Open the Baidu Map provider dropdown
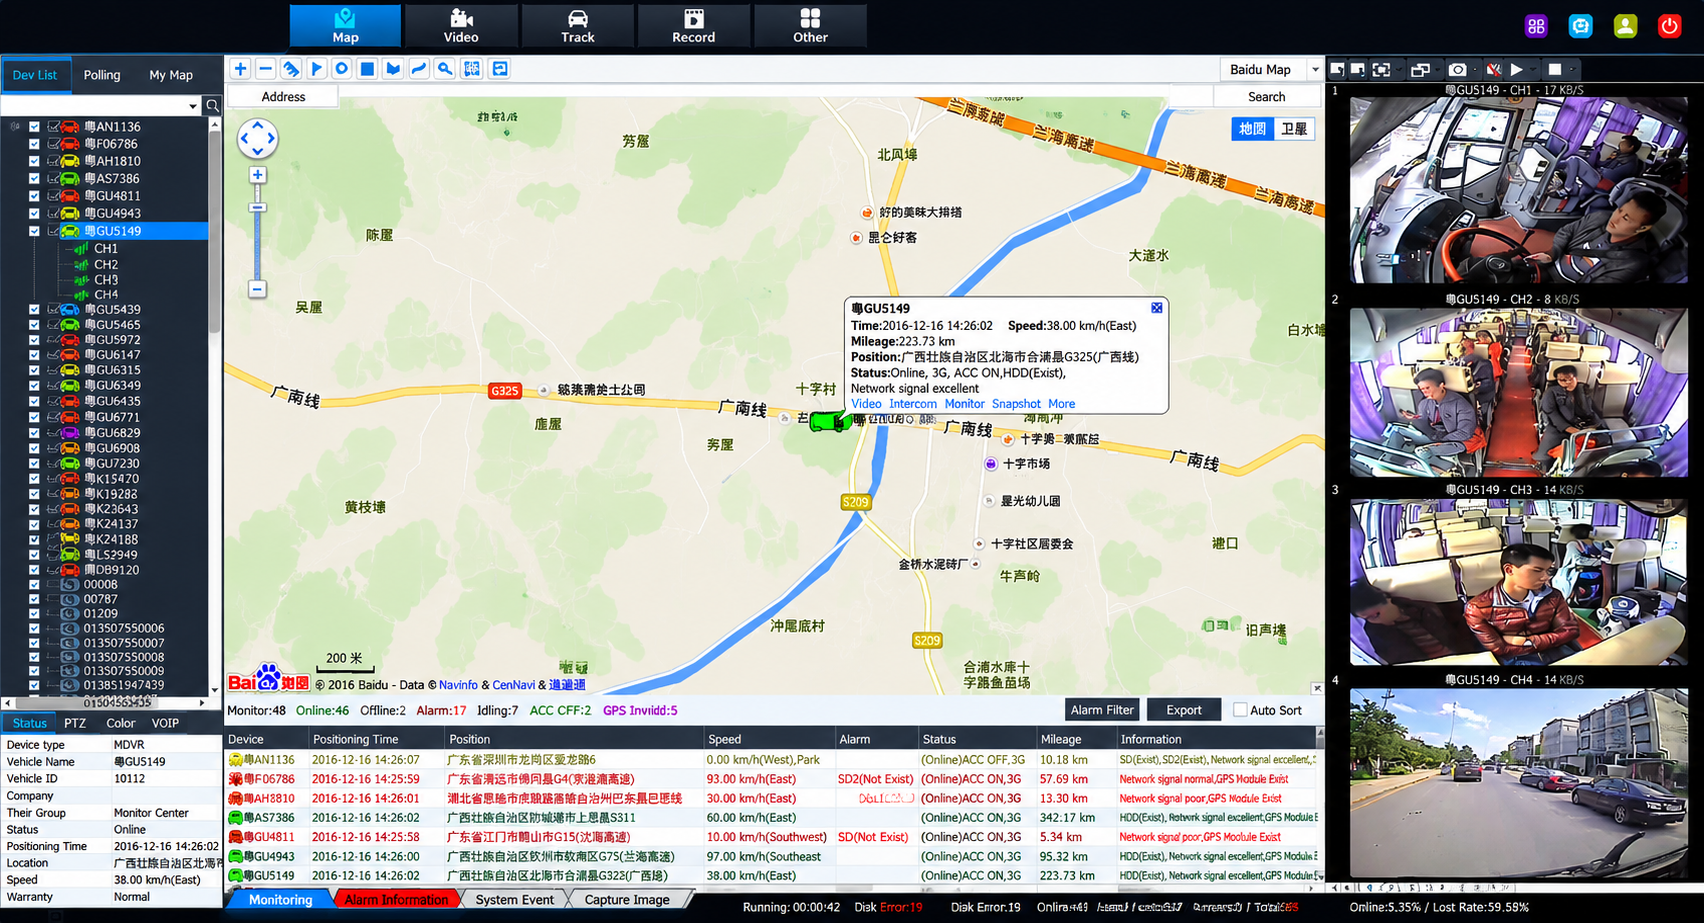The image size is (1704, 923). [x=1315, y=69]
